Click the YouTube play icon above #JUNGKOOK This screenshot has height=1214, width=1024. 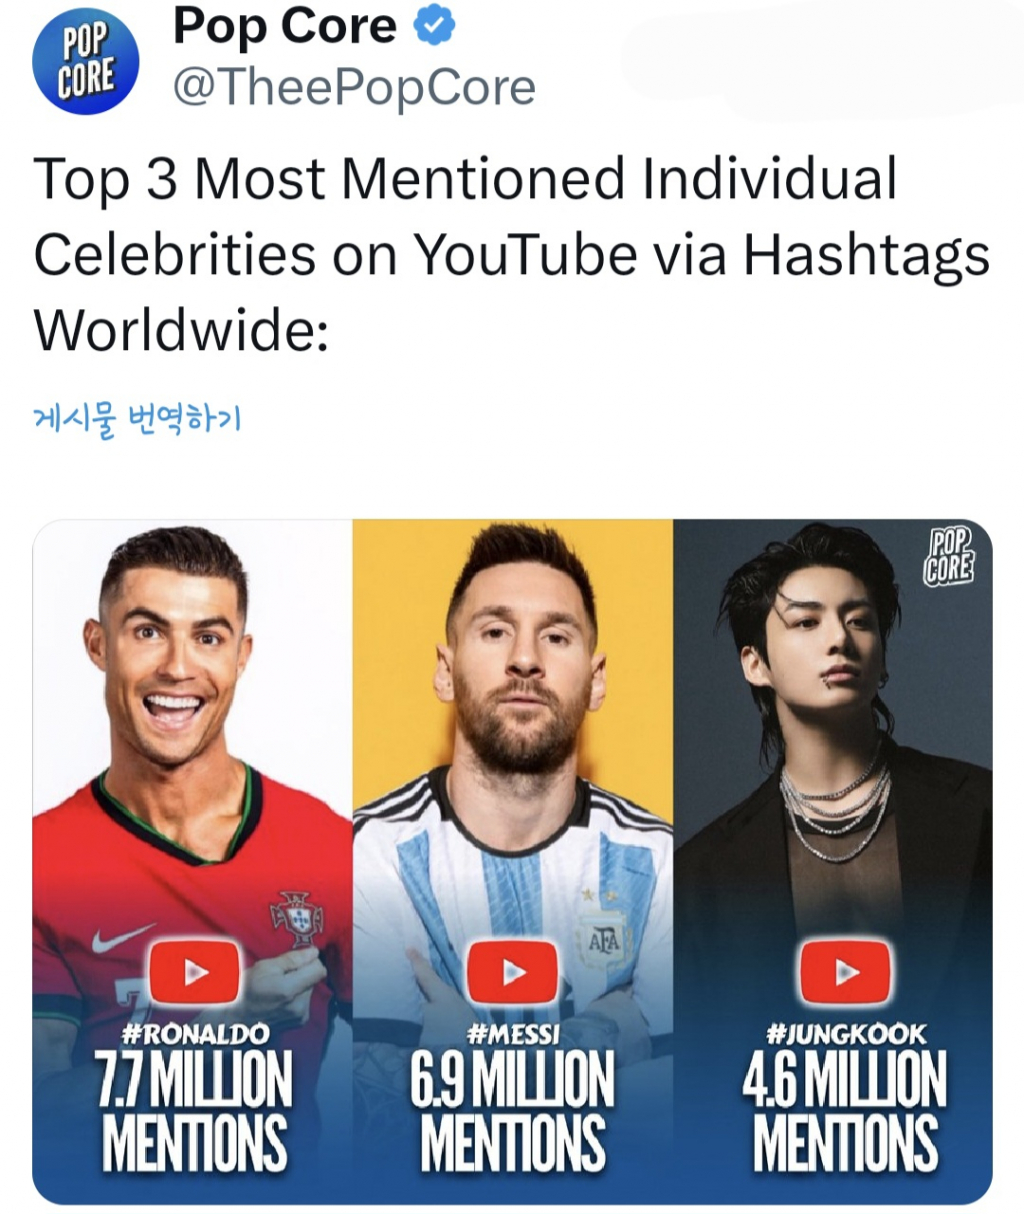coord(845,972)
